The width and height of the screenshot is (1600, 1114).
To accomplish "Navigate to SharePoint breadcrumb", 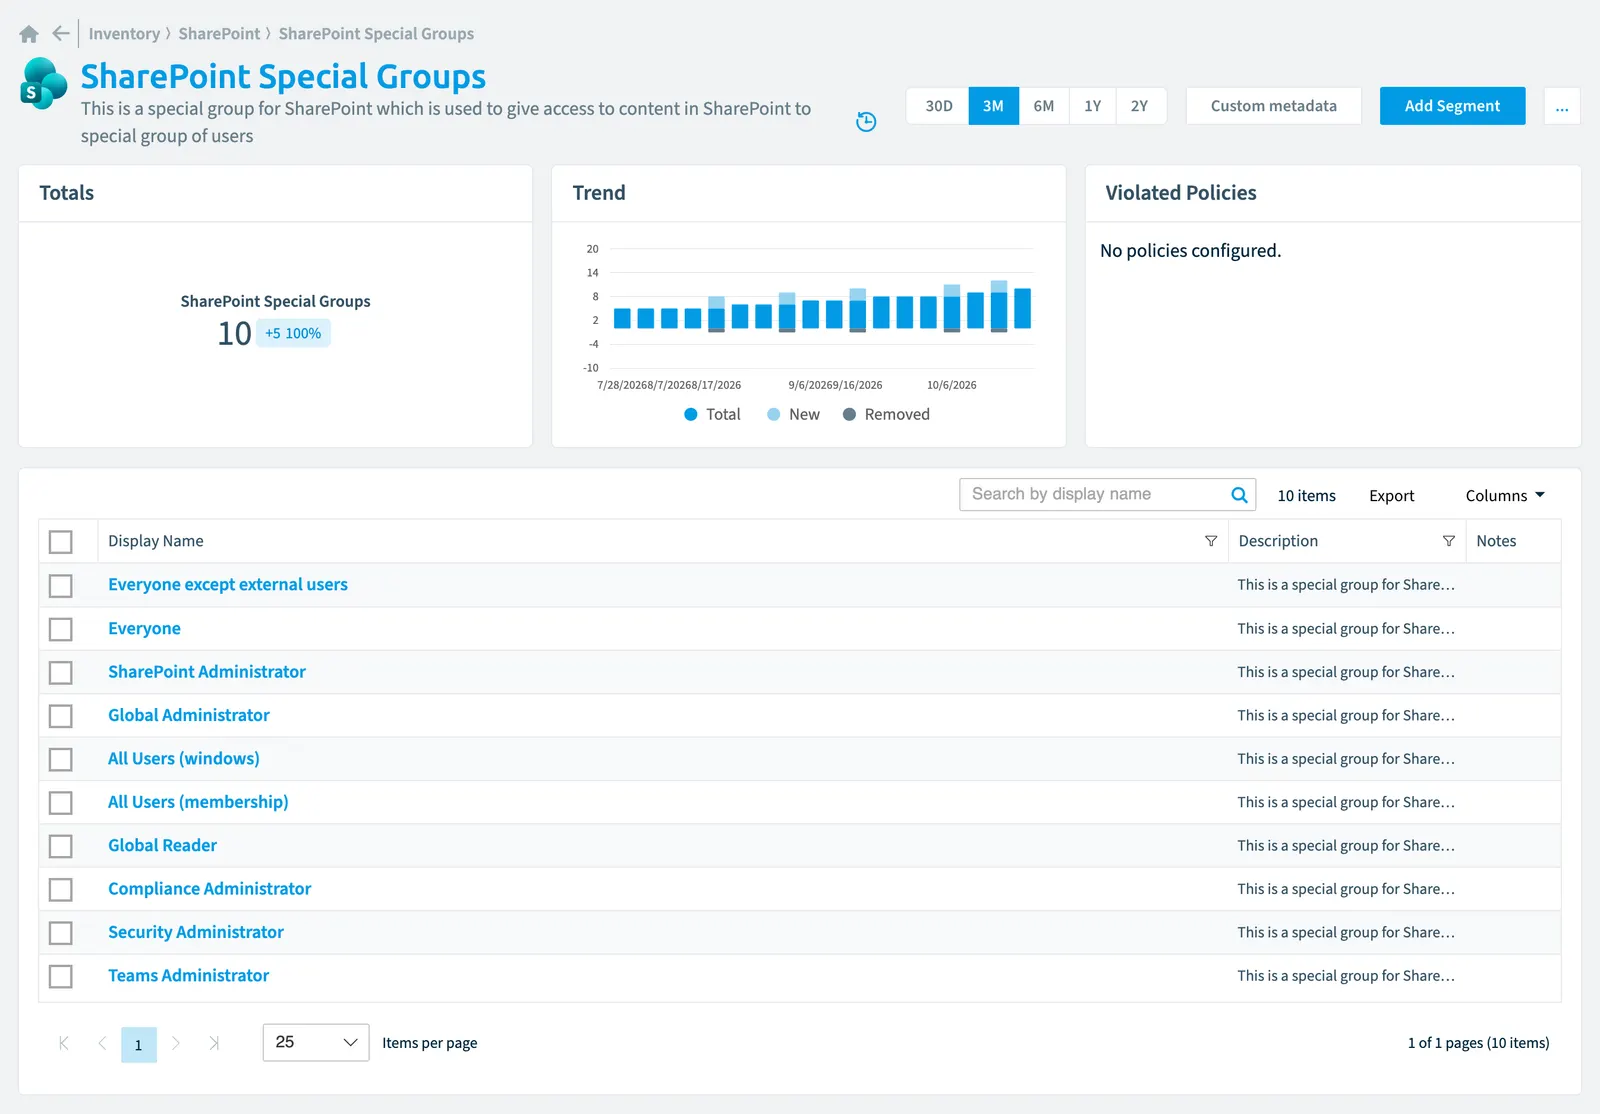I will [x=219, y=34].
